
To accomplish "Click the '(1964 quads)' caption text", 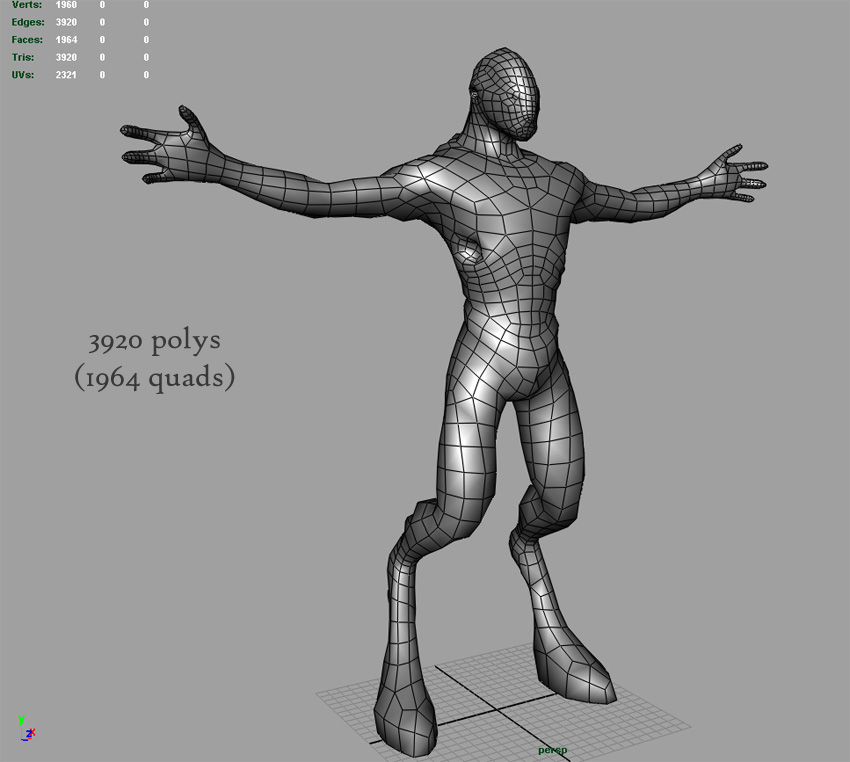I will click(x=154, y=378).
